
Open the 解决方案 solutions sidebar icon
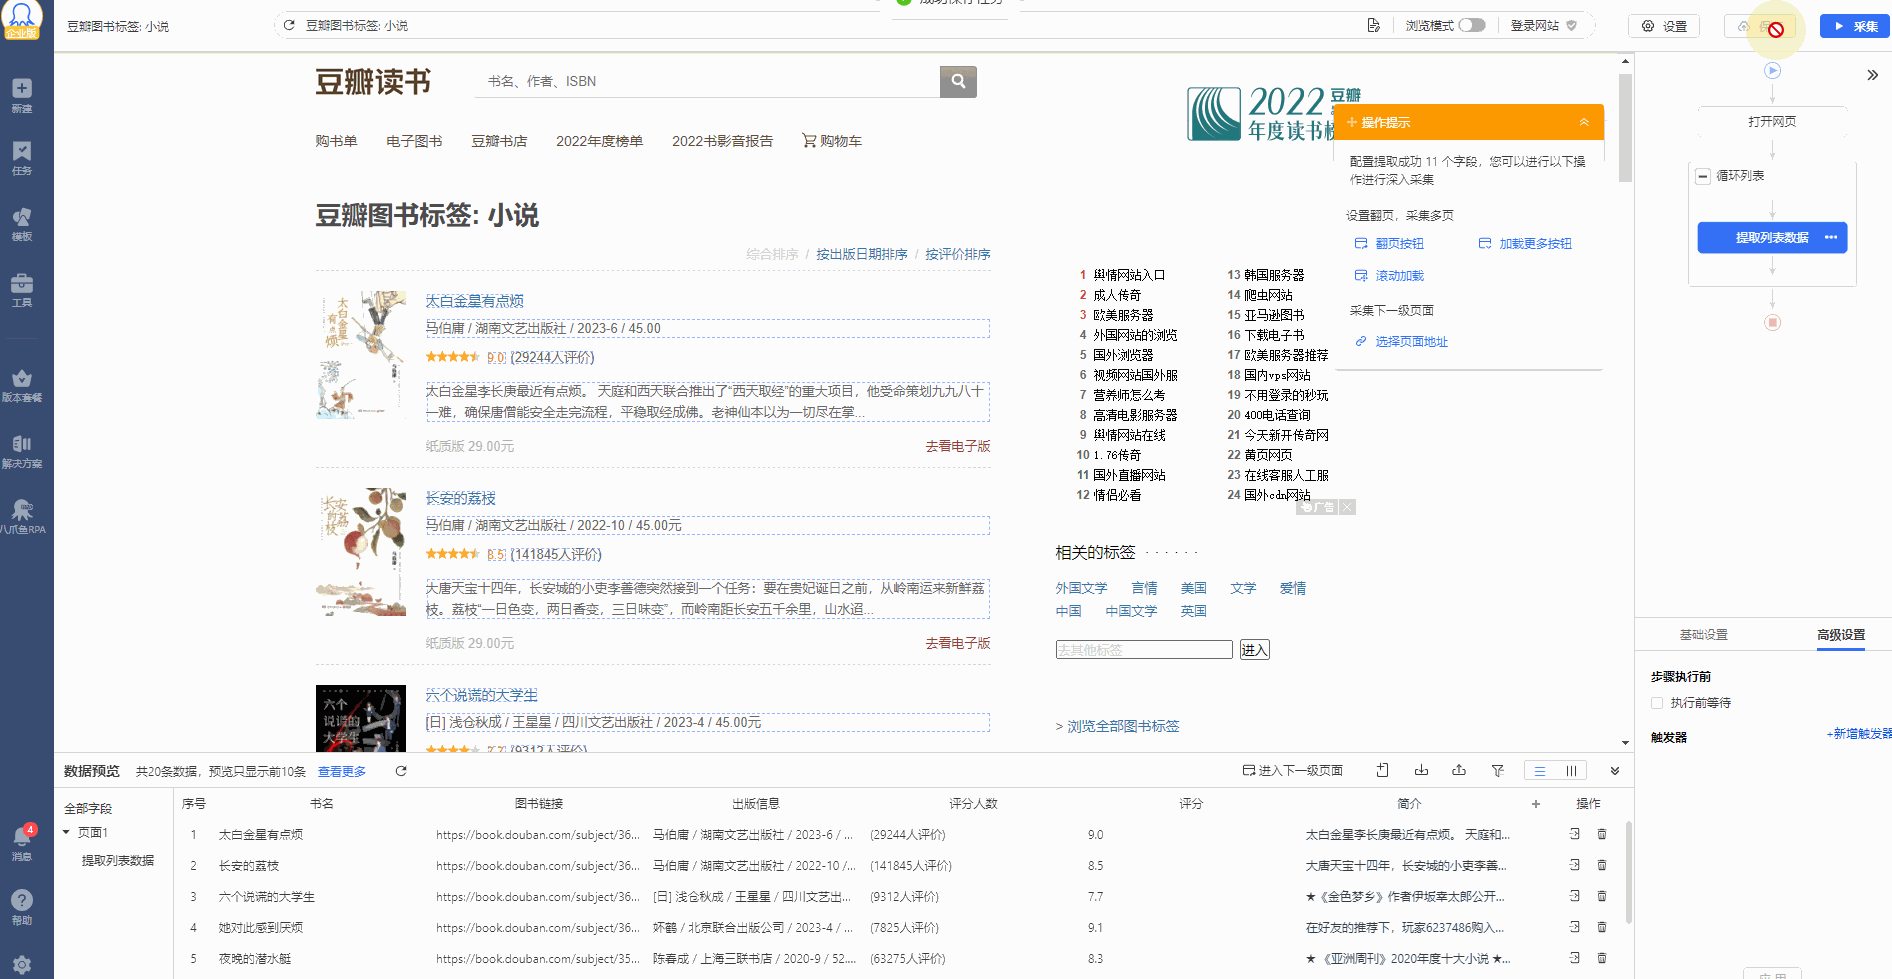pos(22,450)
